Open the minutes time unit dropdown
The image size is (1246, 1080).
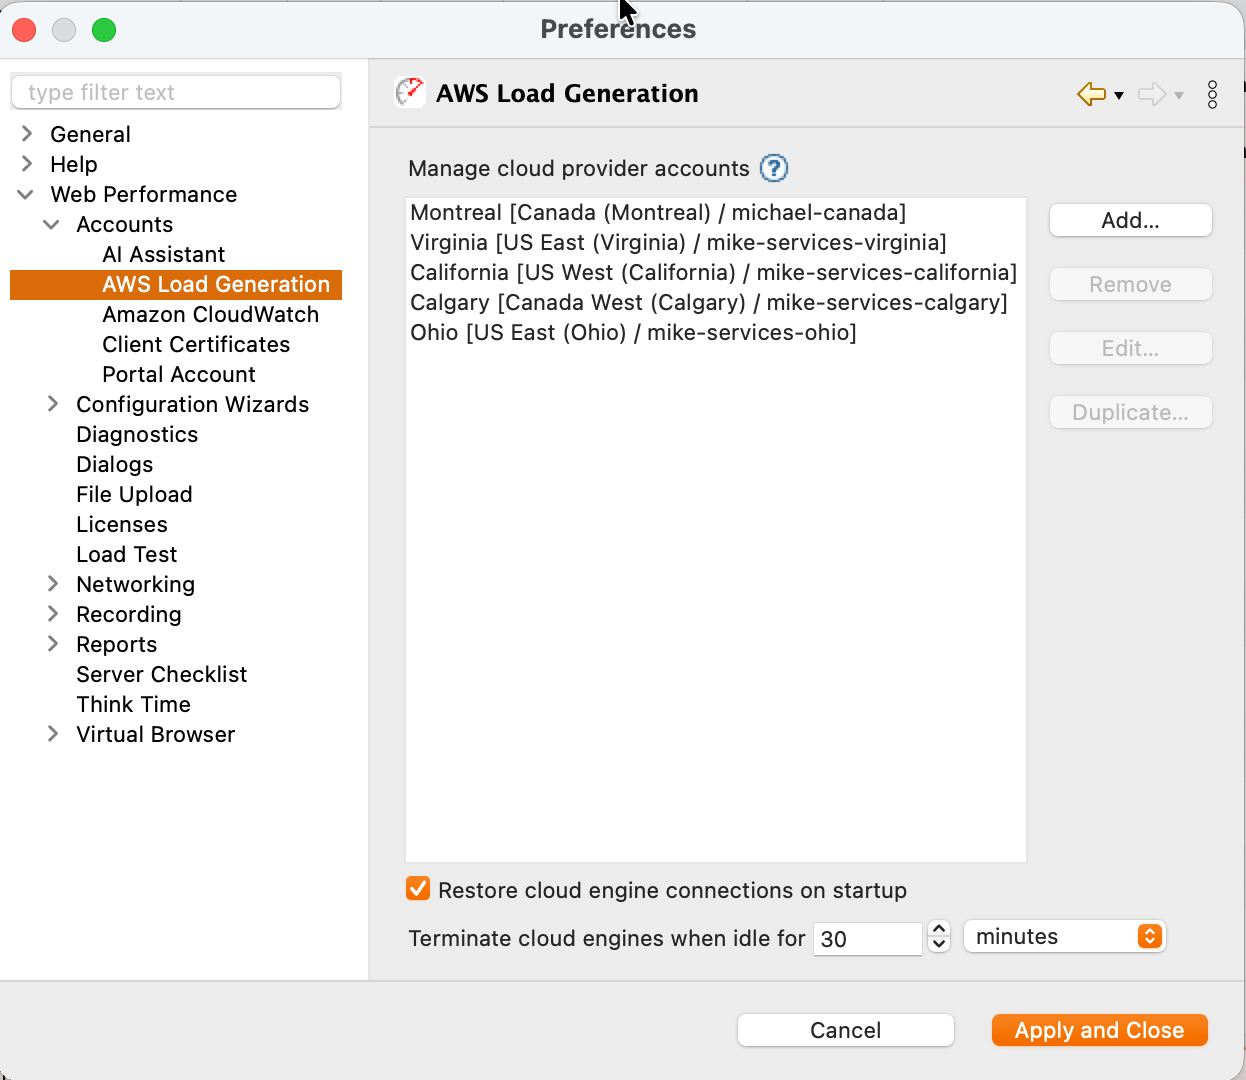coord(1064,936)
